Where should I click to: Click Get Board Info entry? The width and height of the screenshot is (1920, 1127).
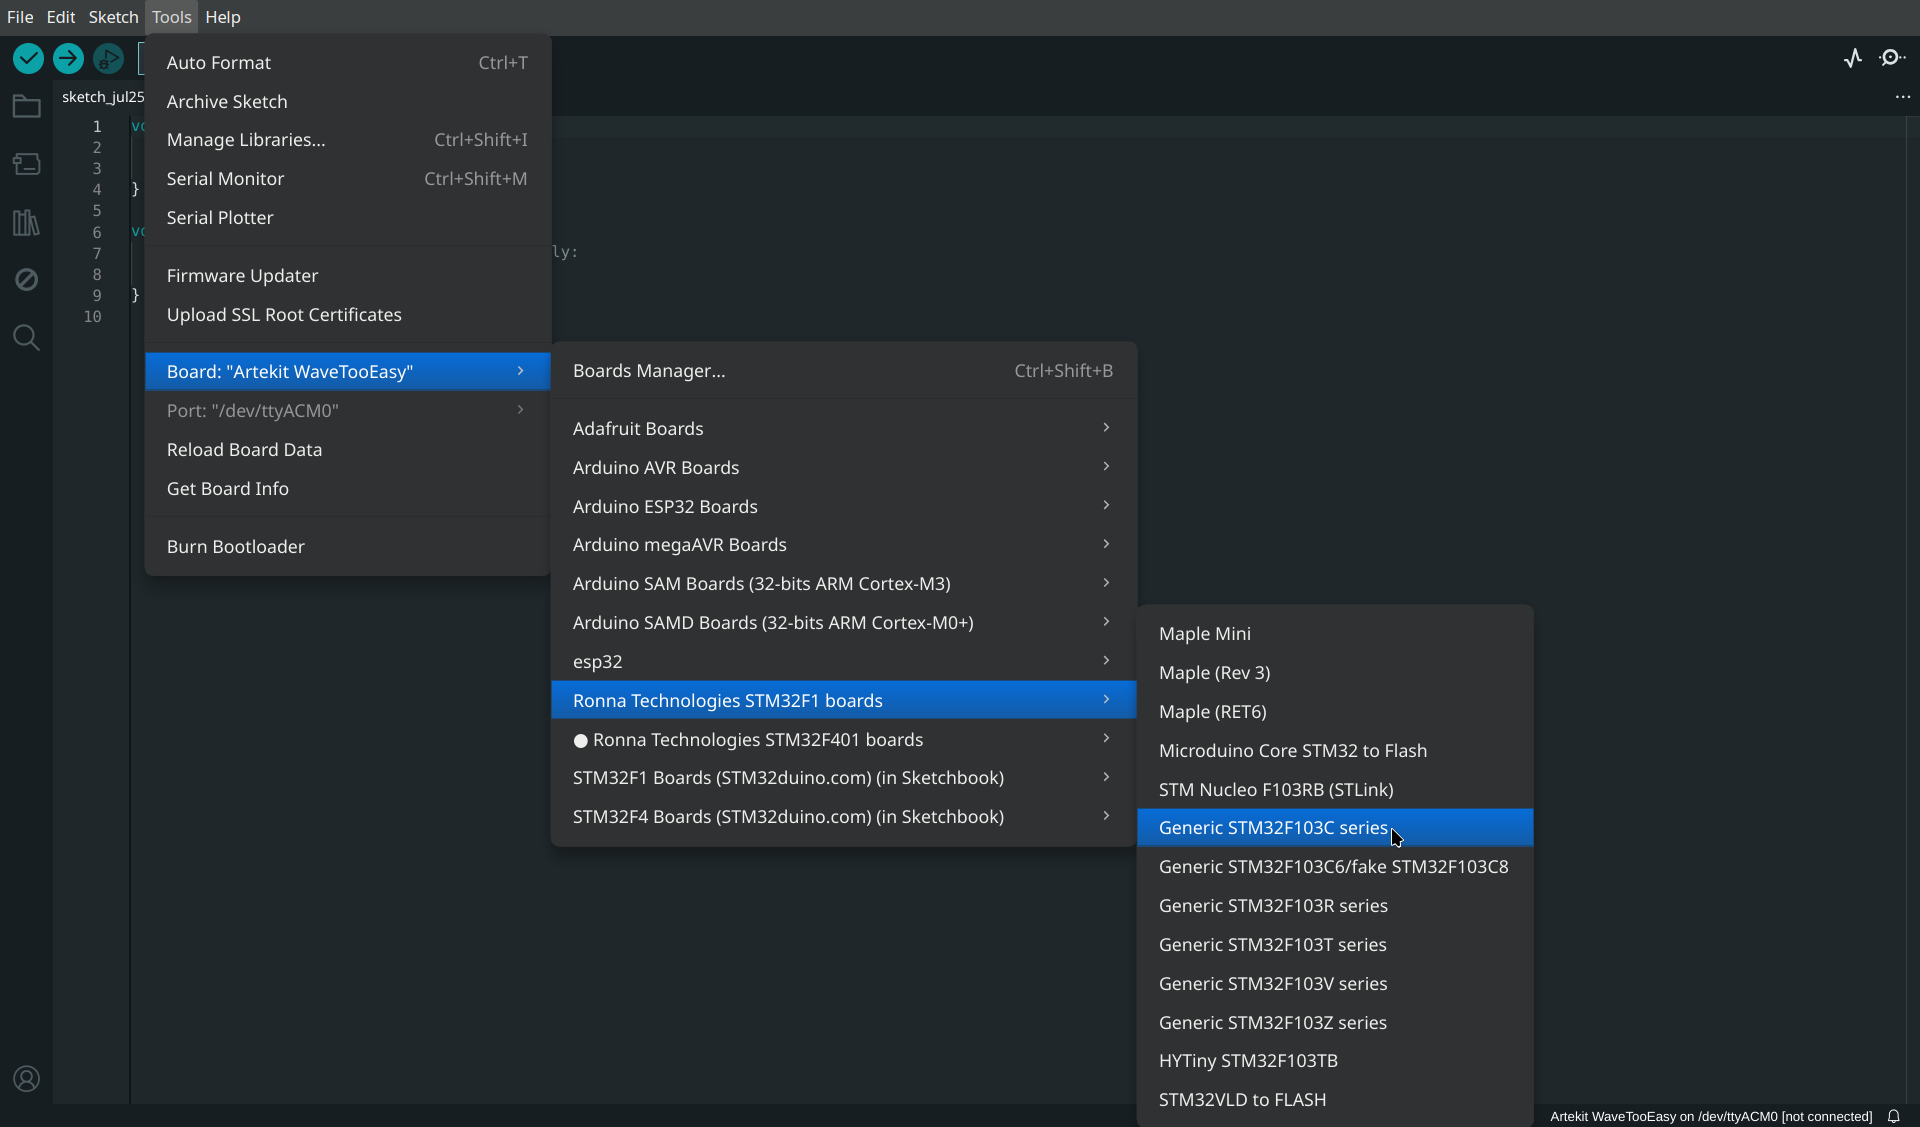347,488
